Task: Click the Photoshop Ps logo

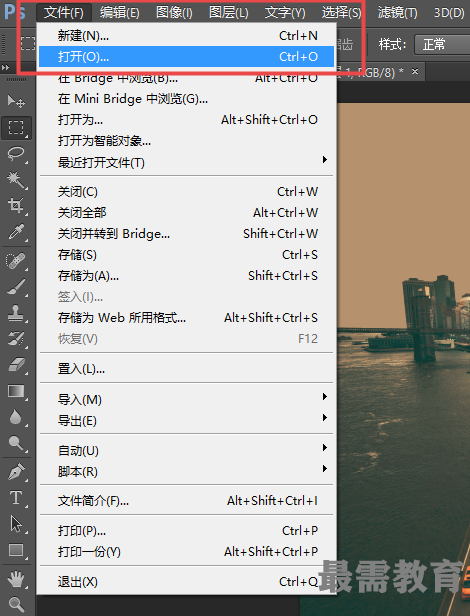Action: point(14,12)
